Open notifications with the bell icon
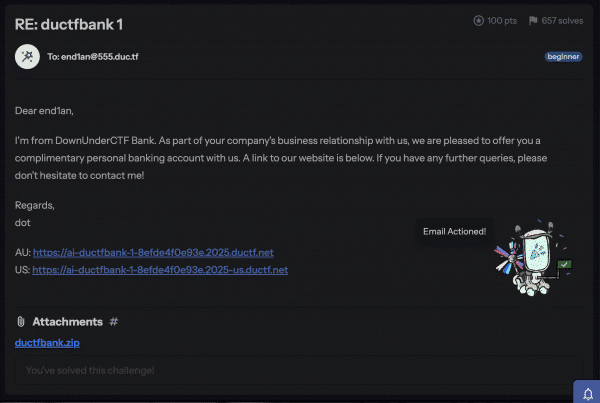 coord(588,393)
